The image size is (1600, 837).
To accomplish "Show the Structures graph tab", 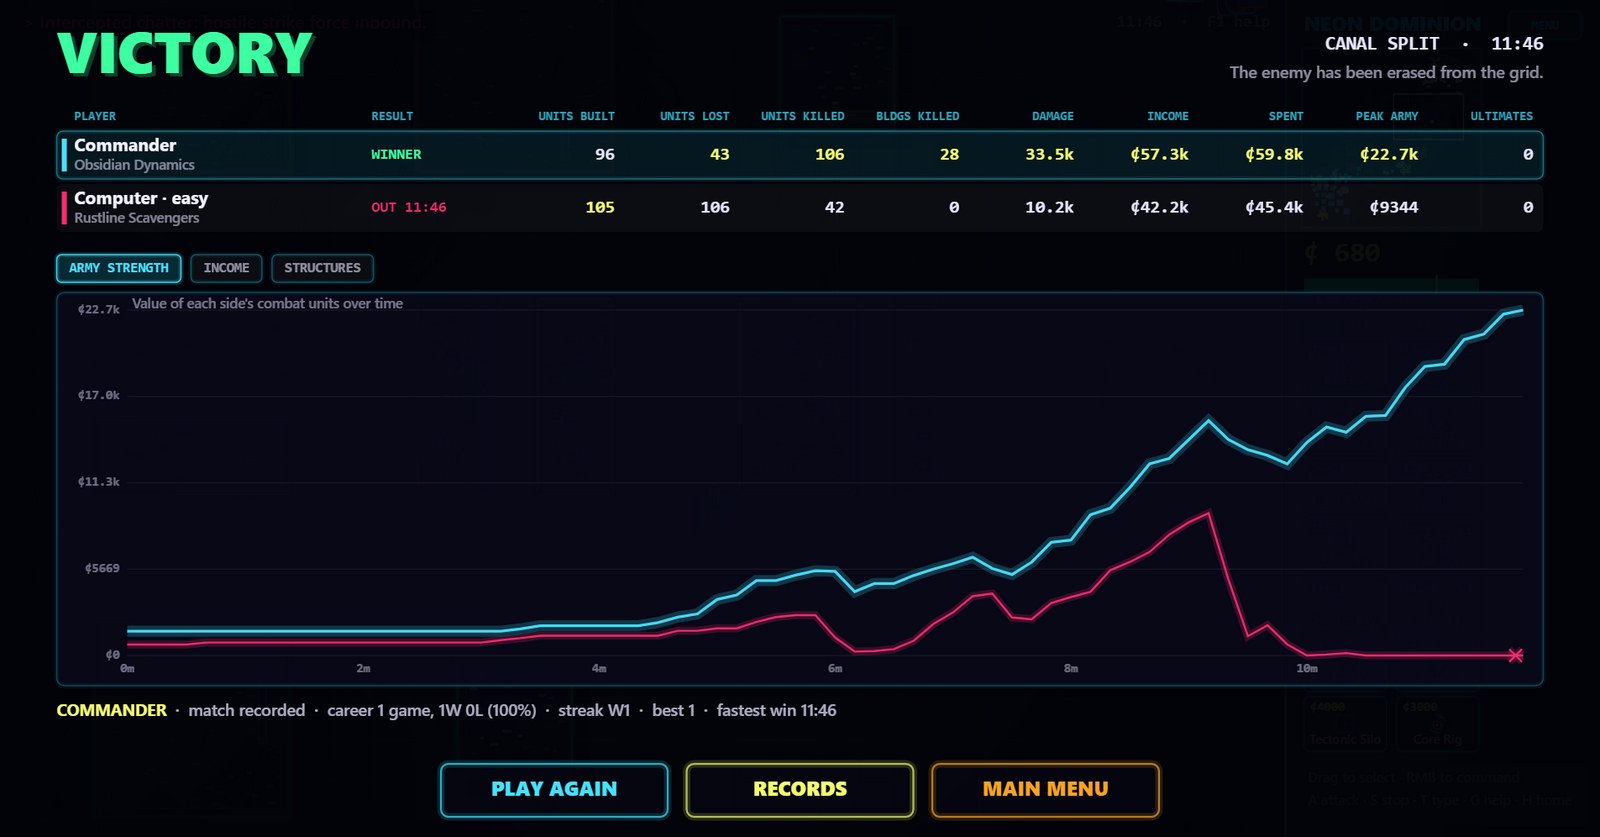I will point(322,268).
